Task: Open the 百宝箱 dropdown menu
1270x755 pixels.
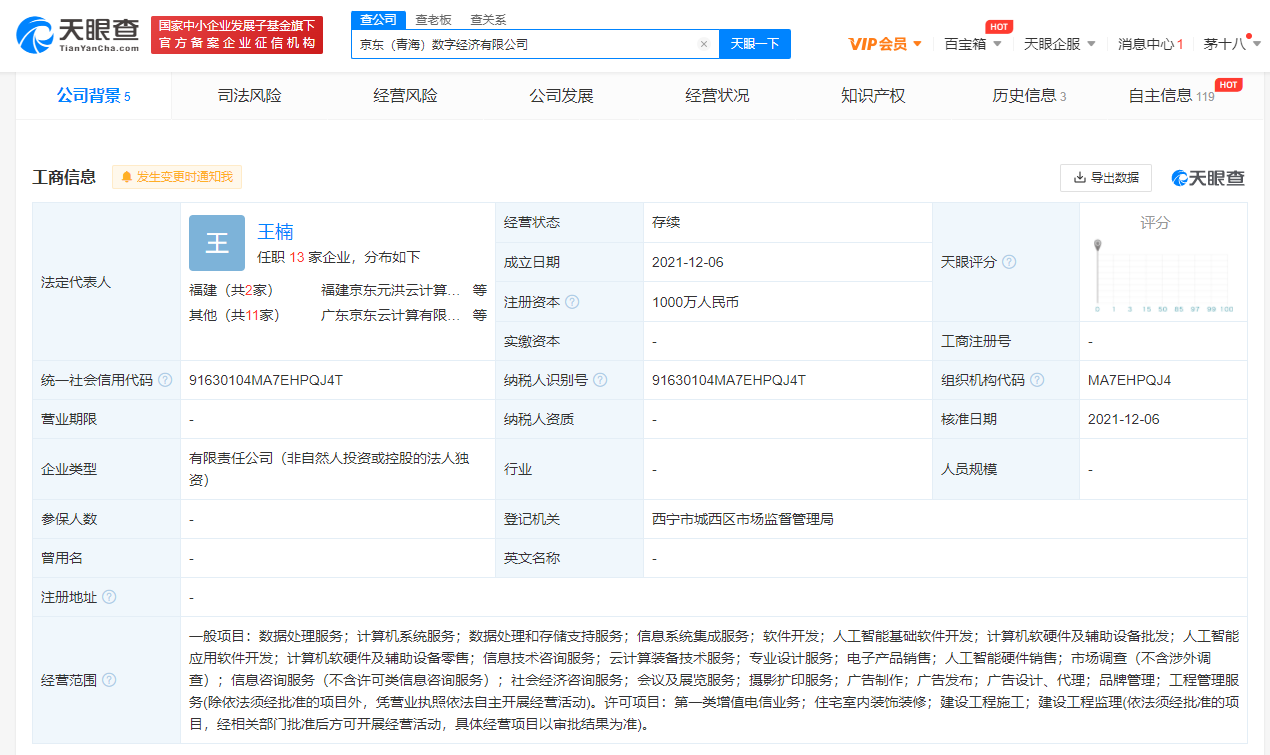Action: 972,44
